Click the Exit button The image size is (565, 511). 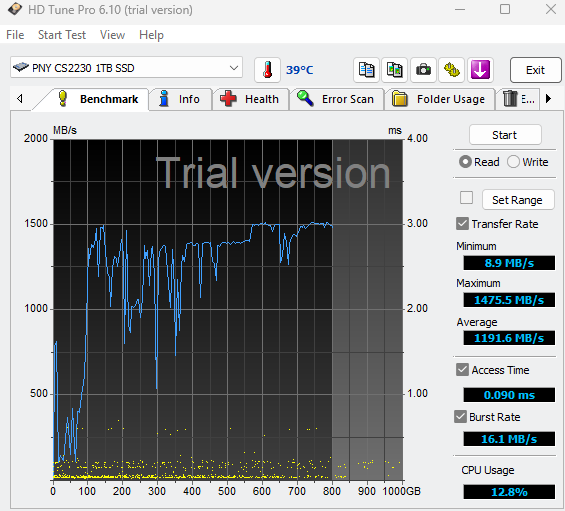point(535,70)
